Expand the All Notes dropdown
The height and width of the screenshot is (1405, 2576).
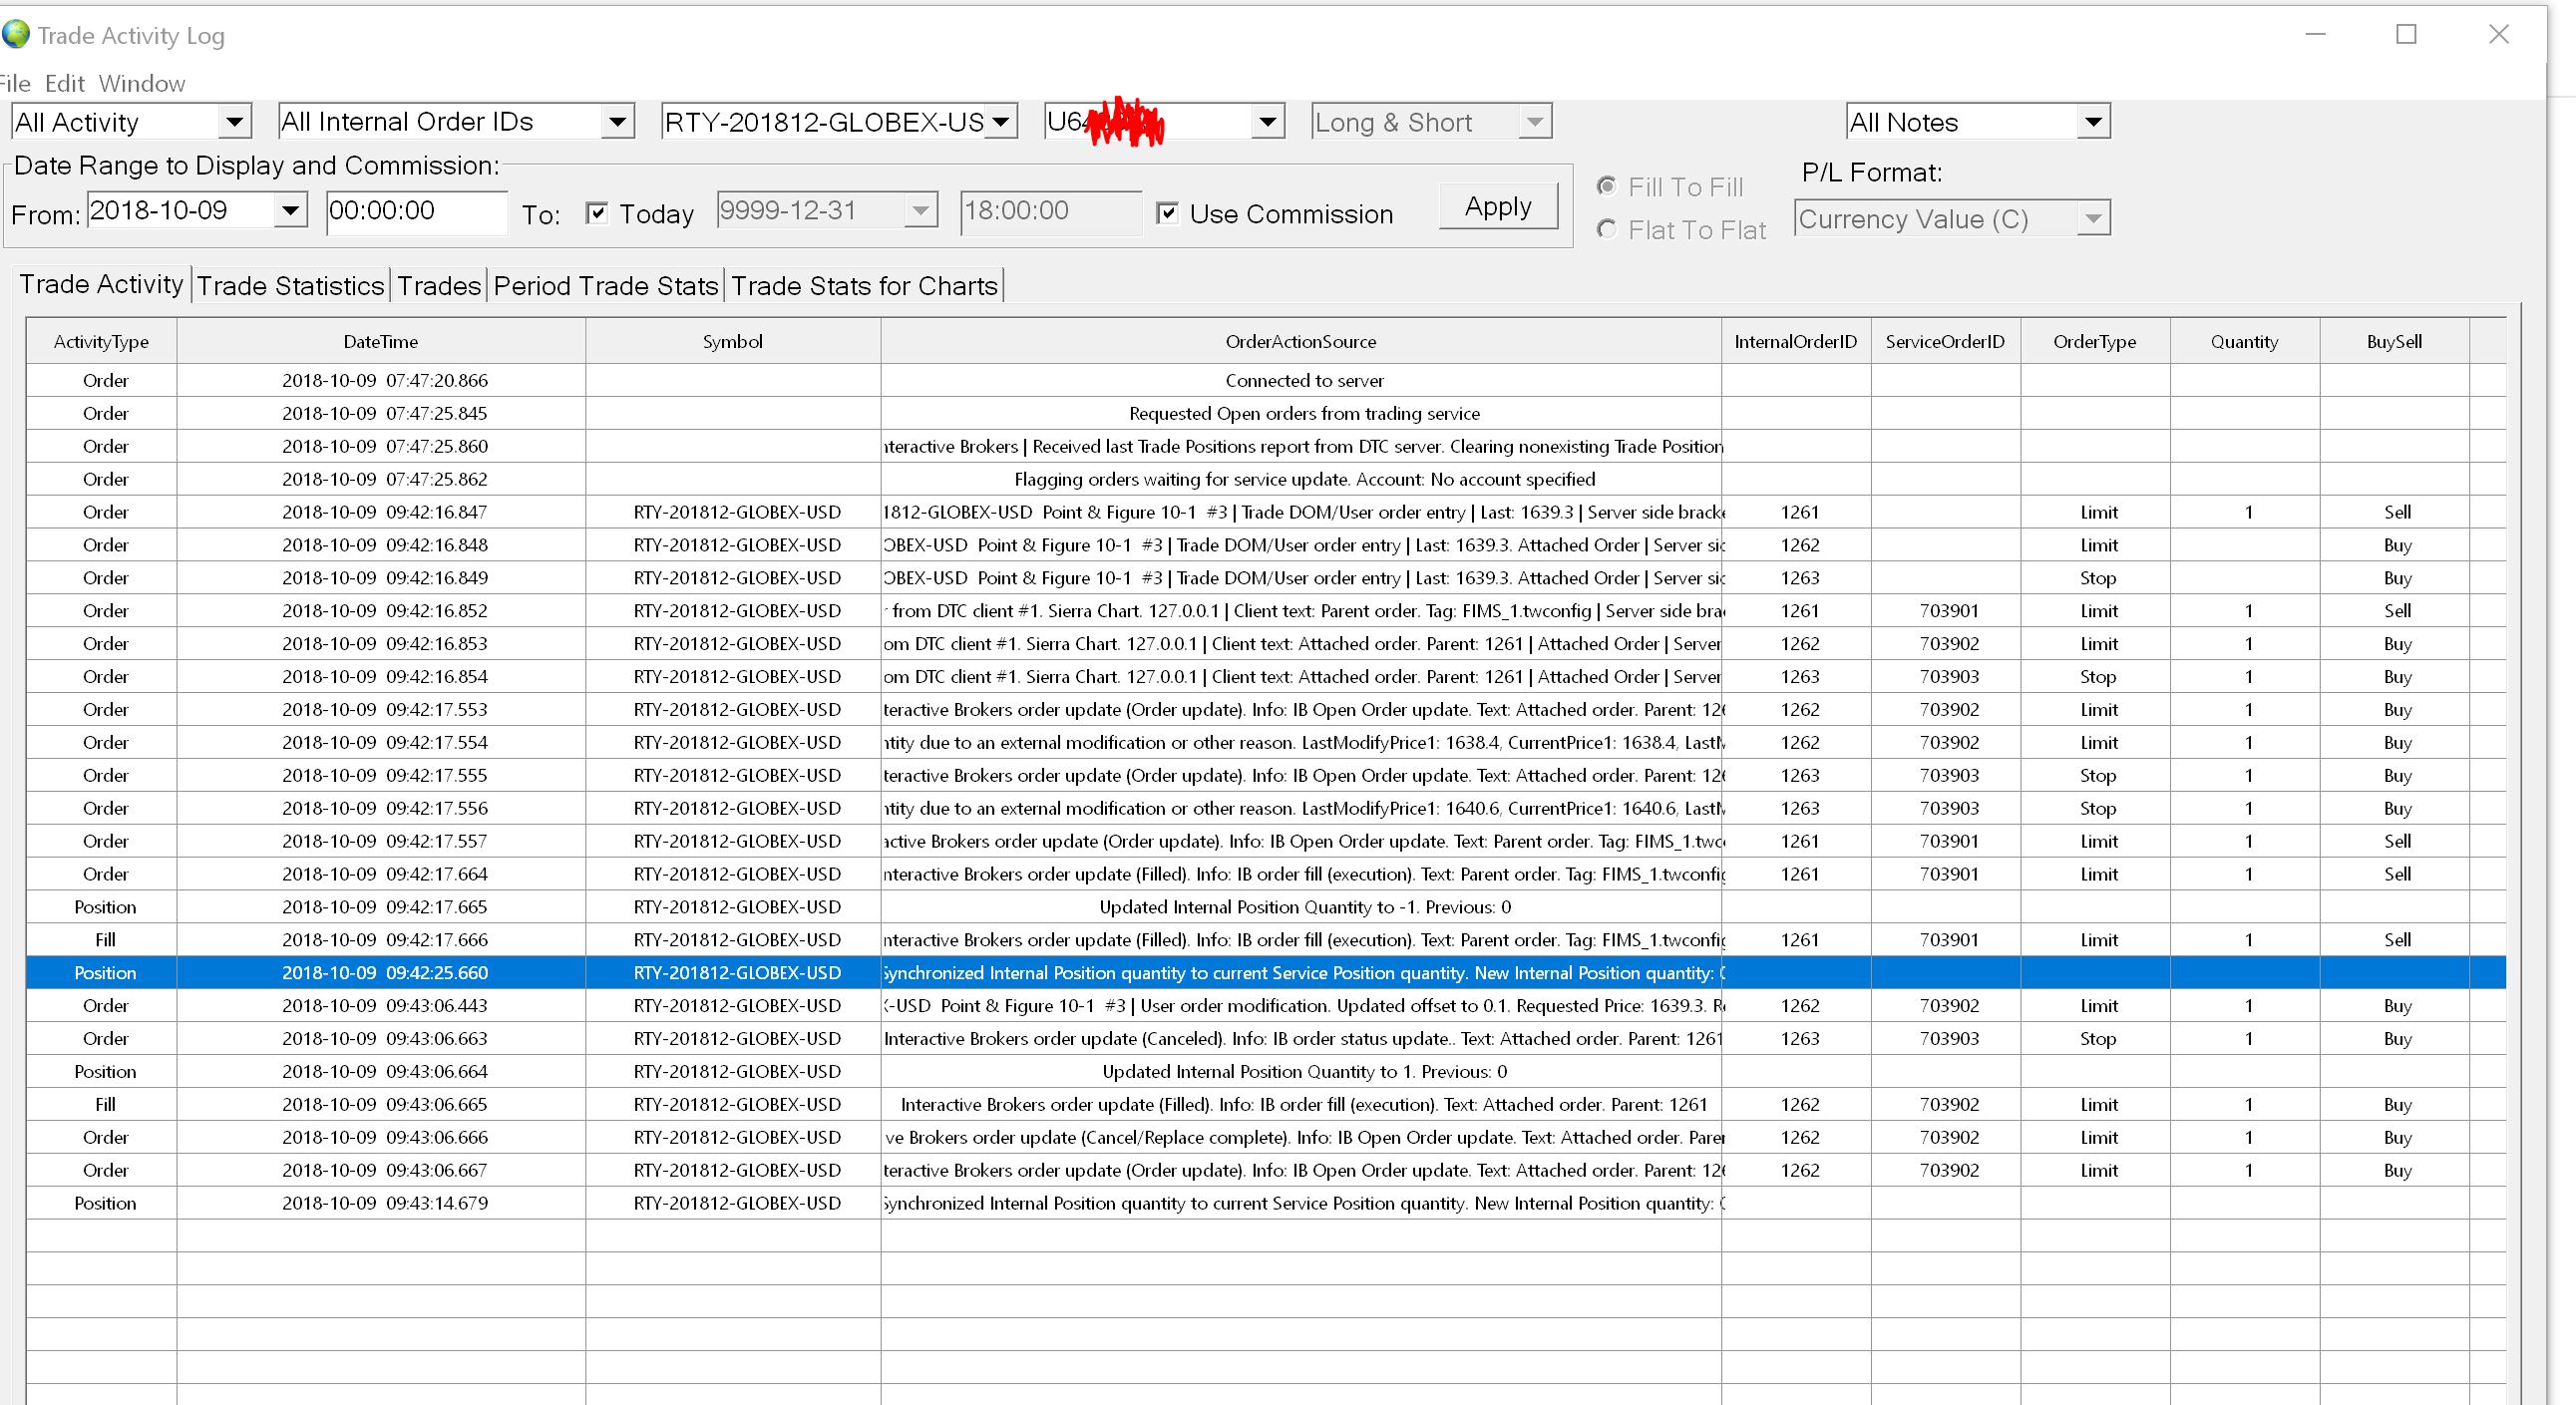point(2092,122)
